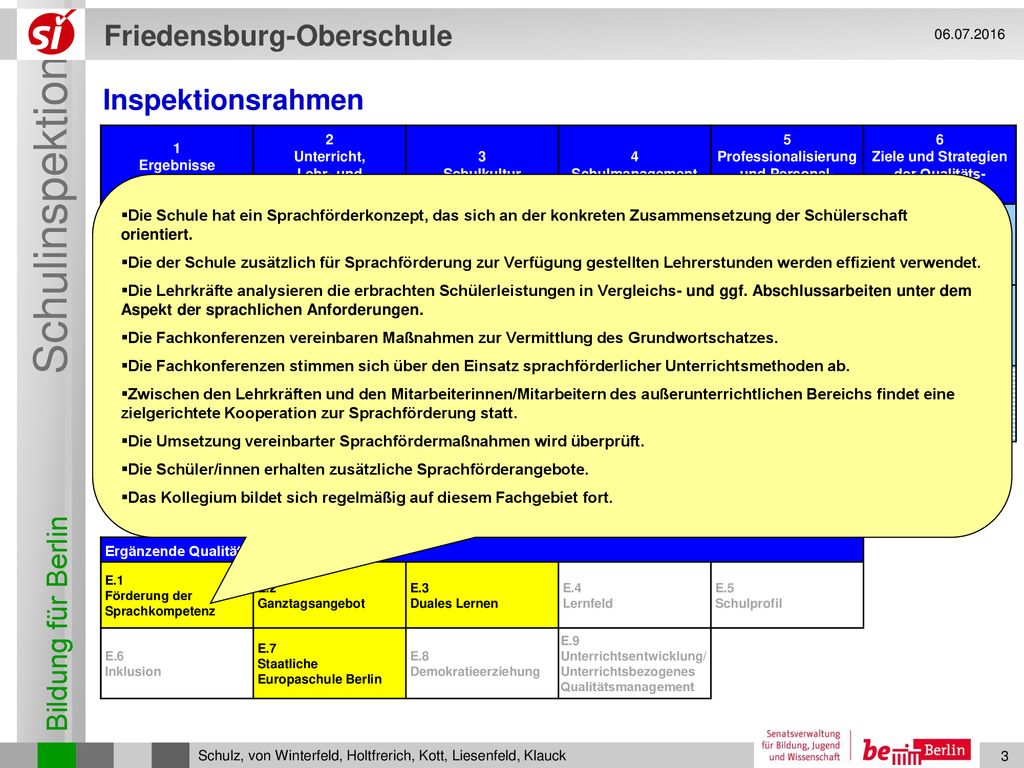Image resolution: width=1024 pixels, height=768 pixels.
Task: Click the author names in the footer
Action: [382, 756]
